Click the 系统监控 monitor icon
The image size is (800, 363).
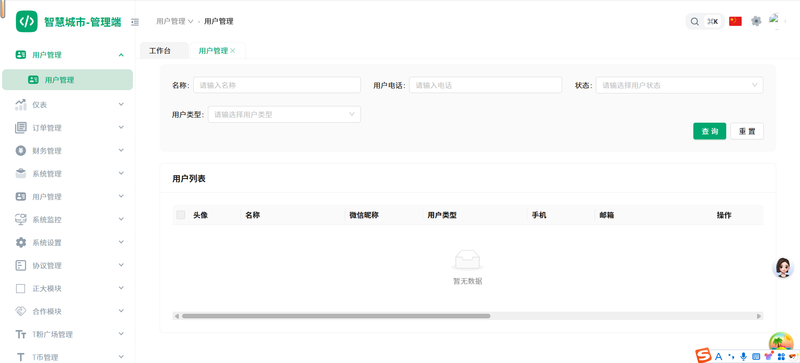click(x=20, y=220)
